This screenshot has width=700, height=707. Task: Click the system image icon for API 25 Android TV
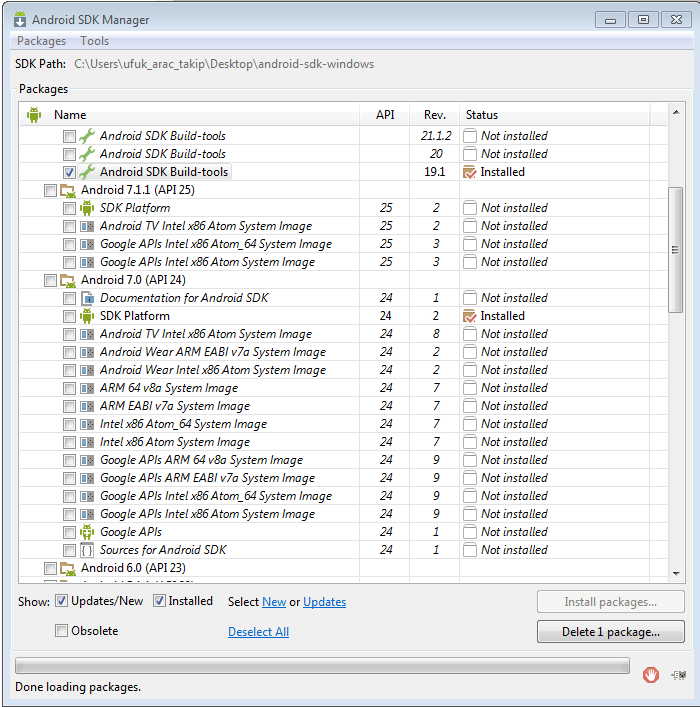(x=87, y=226)
